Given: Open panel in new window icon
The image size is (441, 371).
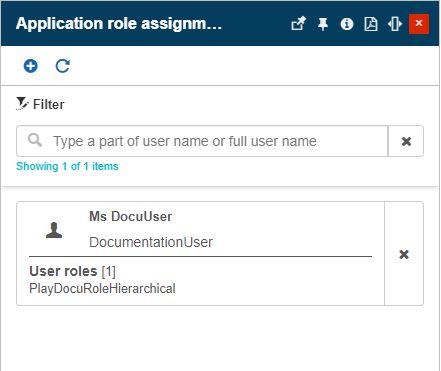Looking at the screenshot, I should pos(298,24).
